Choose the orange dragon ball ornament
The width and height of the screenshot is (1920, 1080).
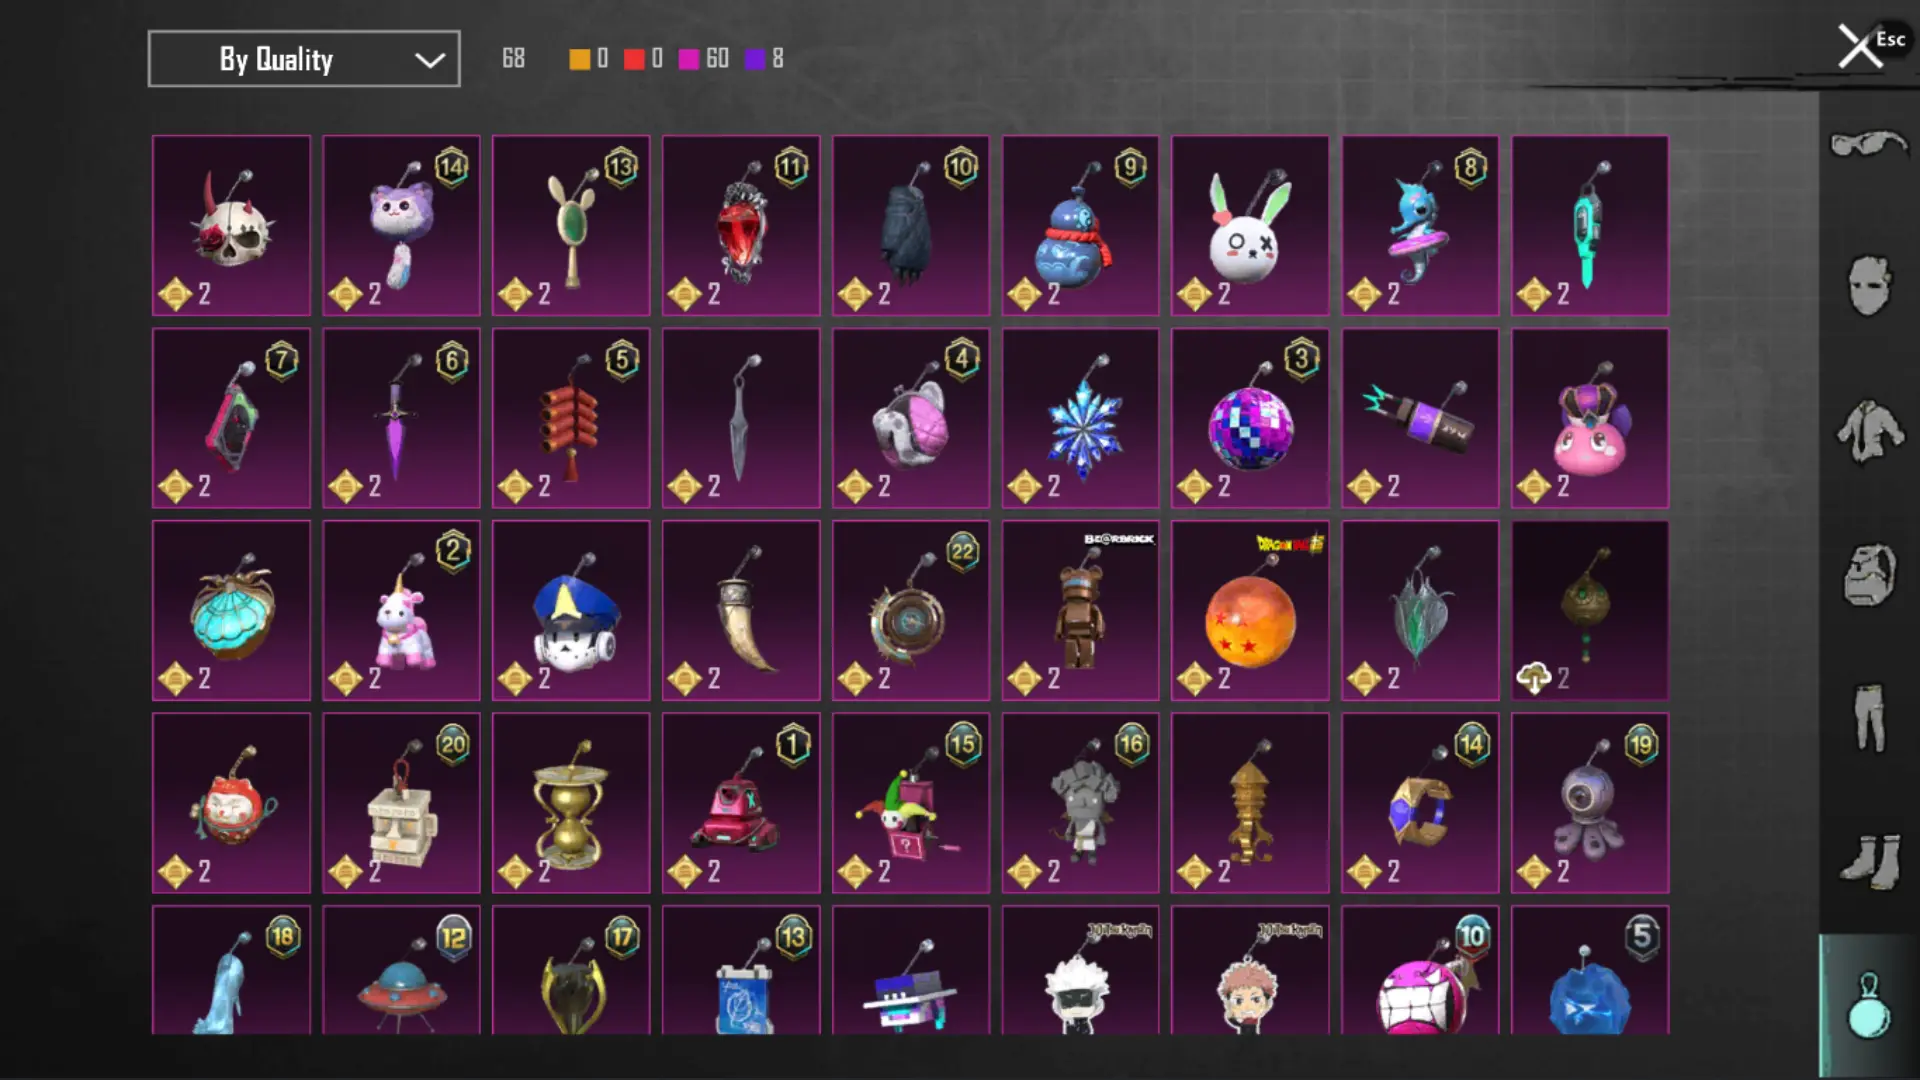pos(1250,611)
